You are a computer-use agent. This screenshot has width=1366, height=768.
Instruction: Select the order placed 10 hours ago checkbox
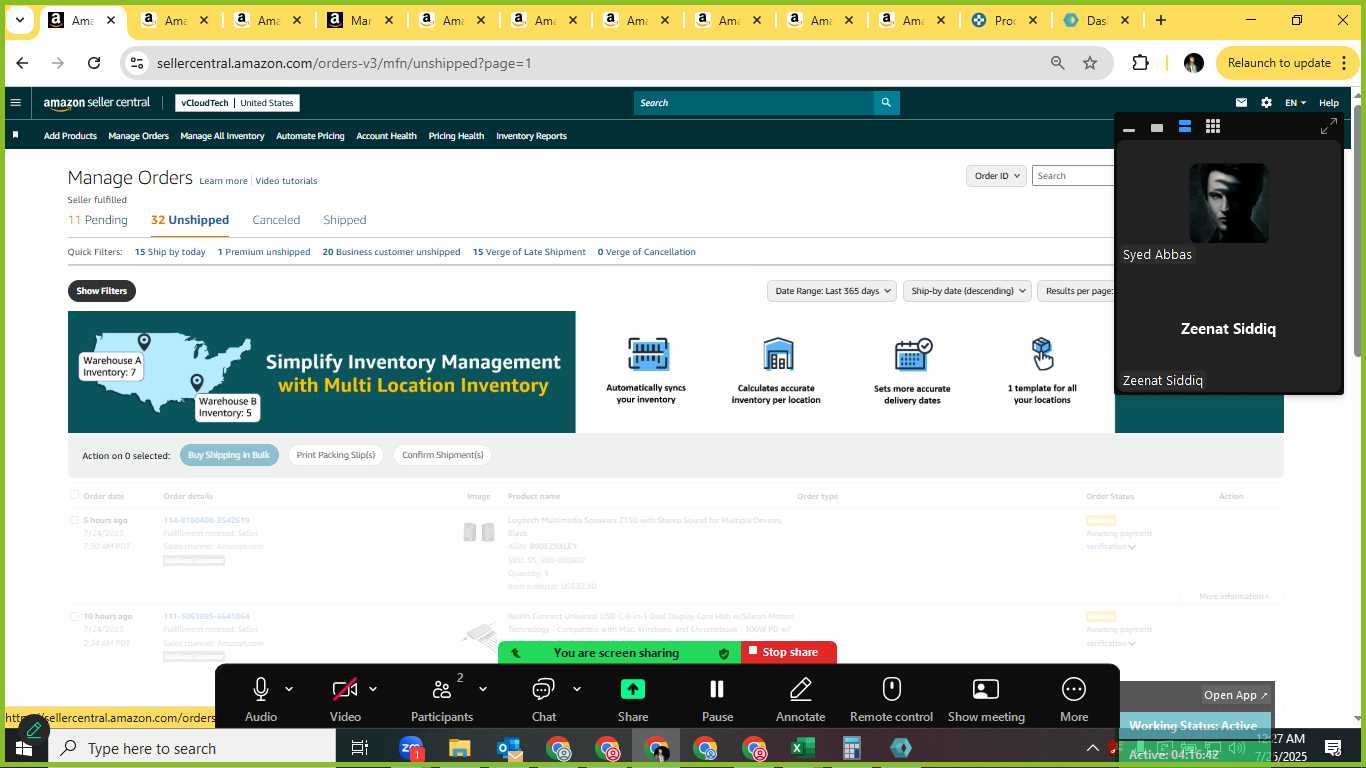(74, 616)
